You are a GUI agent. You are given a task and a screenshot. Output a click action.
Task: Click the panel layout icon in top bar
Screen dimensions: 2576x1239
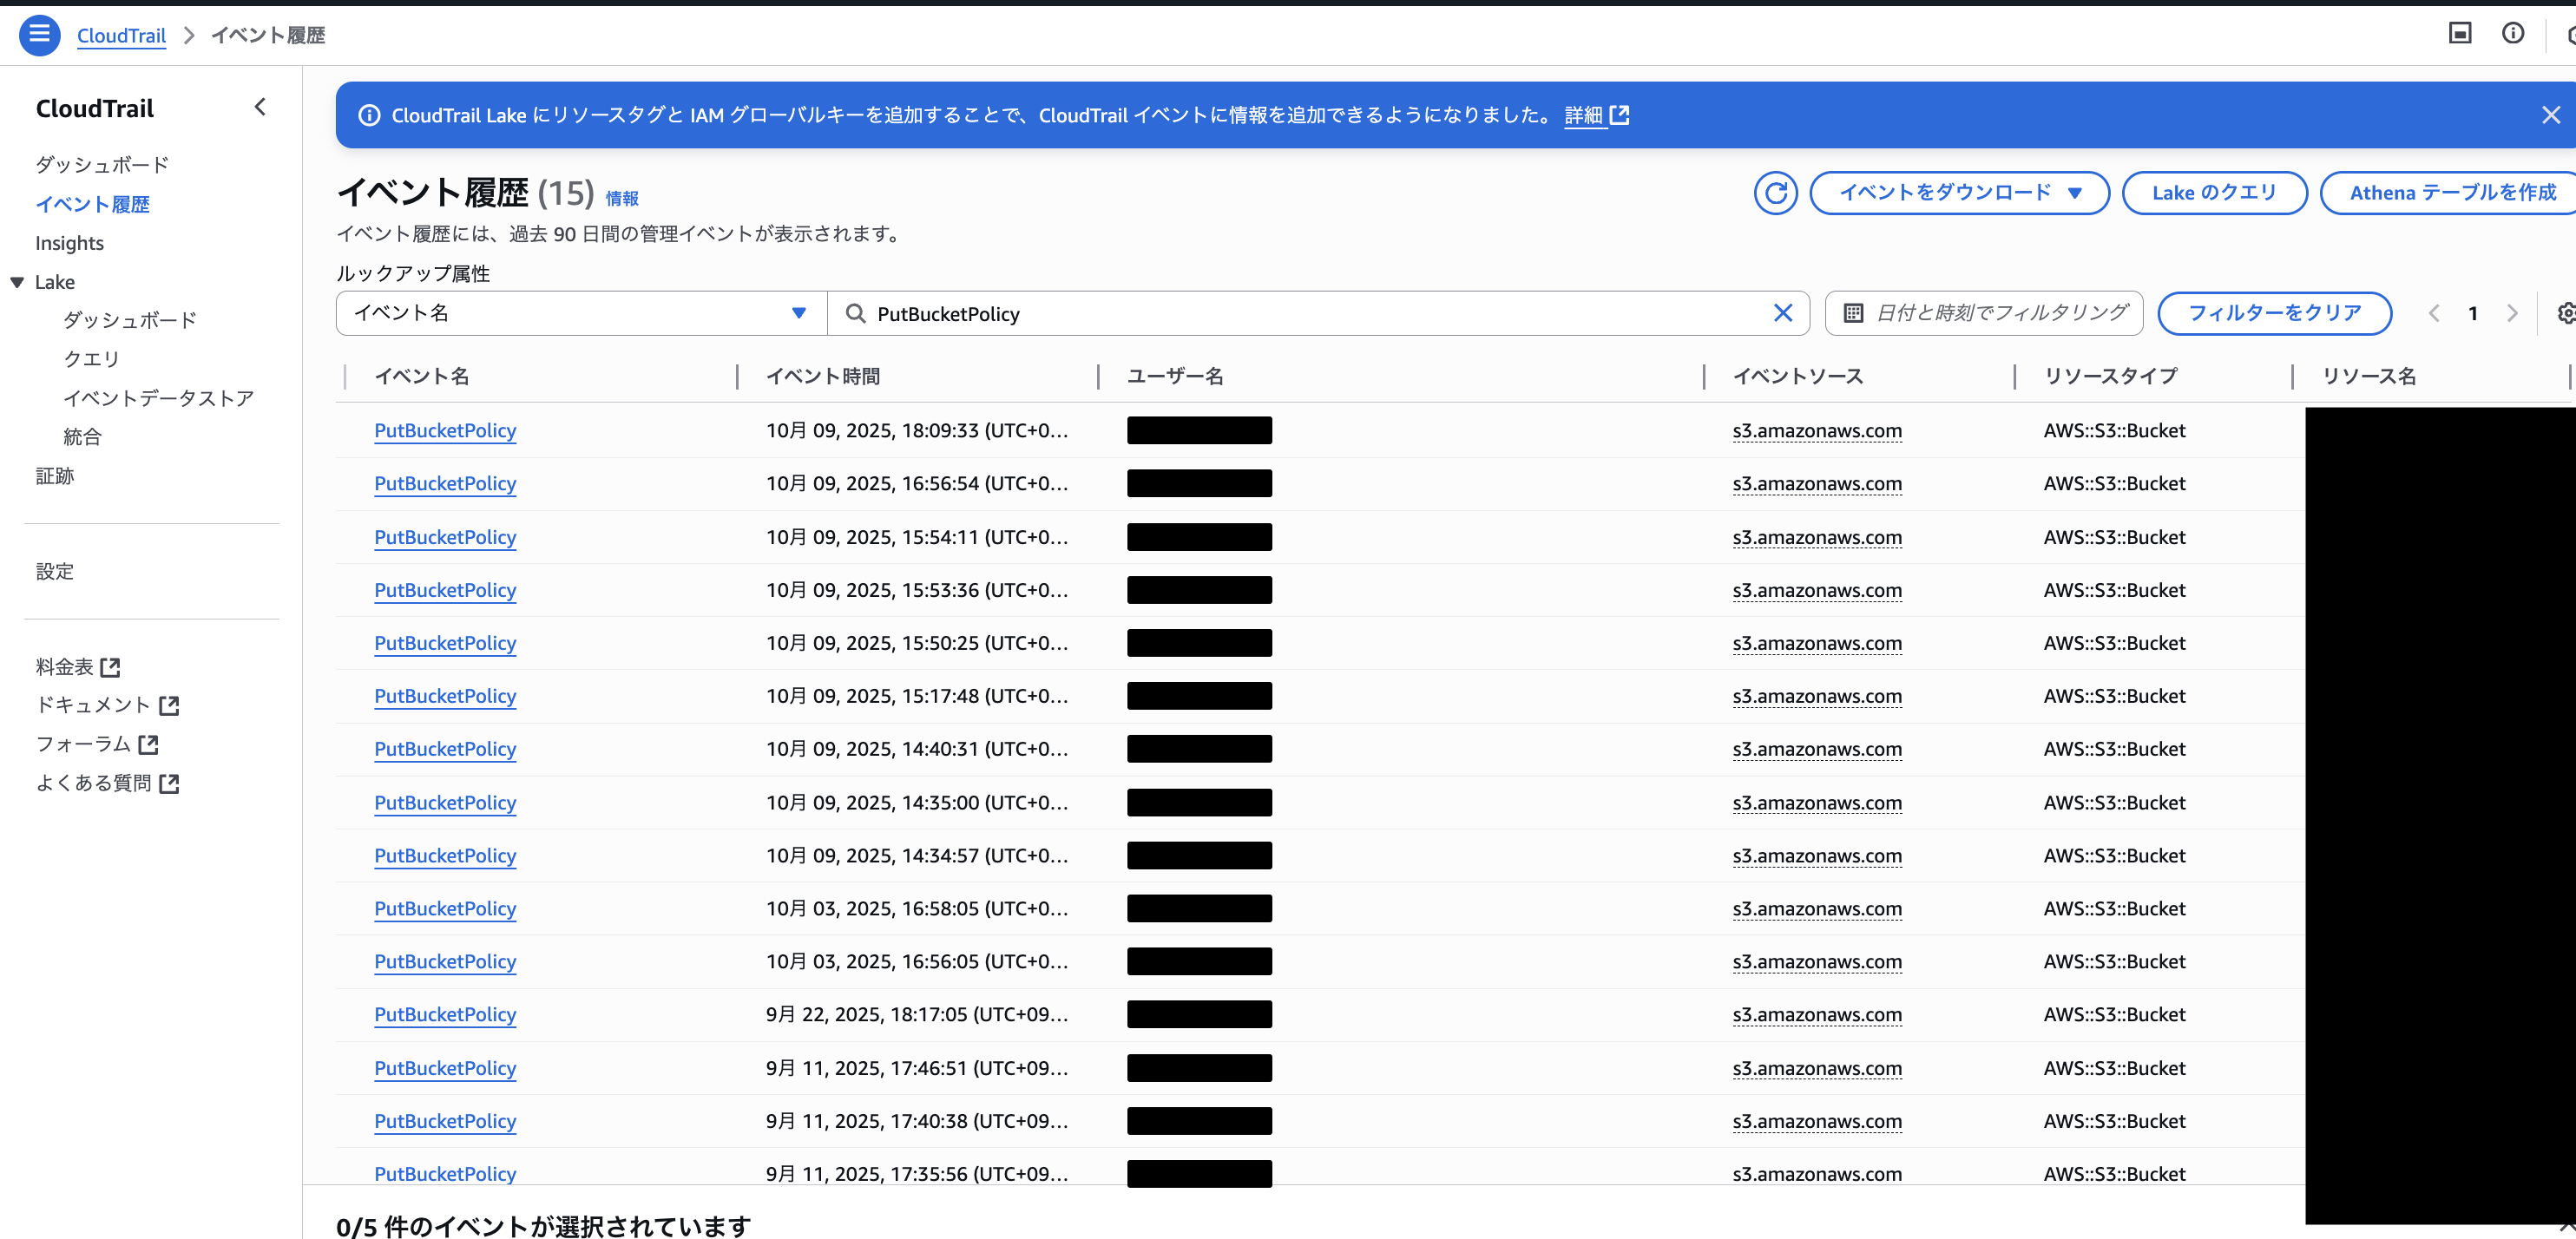point(2459,34)
